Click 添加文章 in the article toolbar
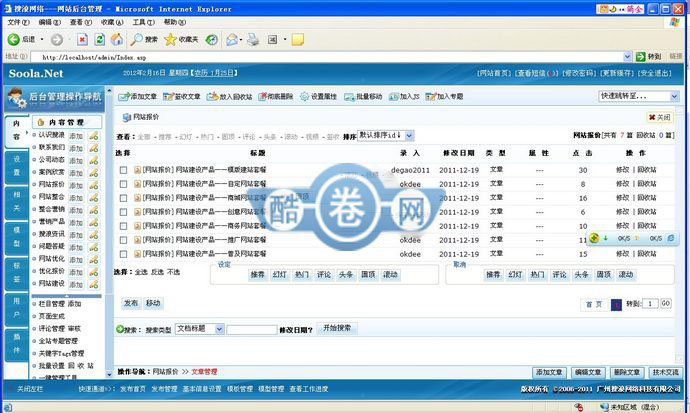690x413 pixels. (x=138, y=96)
